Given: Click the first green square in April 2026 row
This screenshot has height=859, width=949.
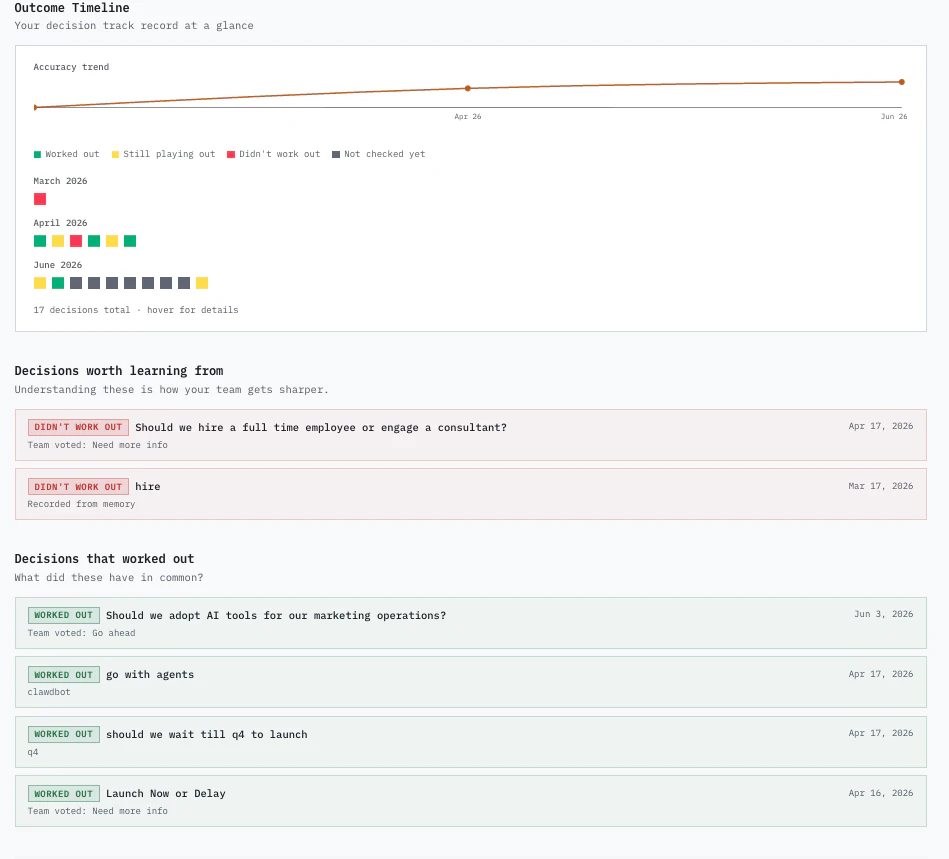Looking at the screenshot, I should pos(40,241).
